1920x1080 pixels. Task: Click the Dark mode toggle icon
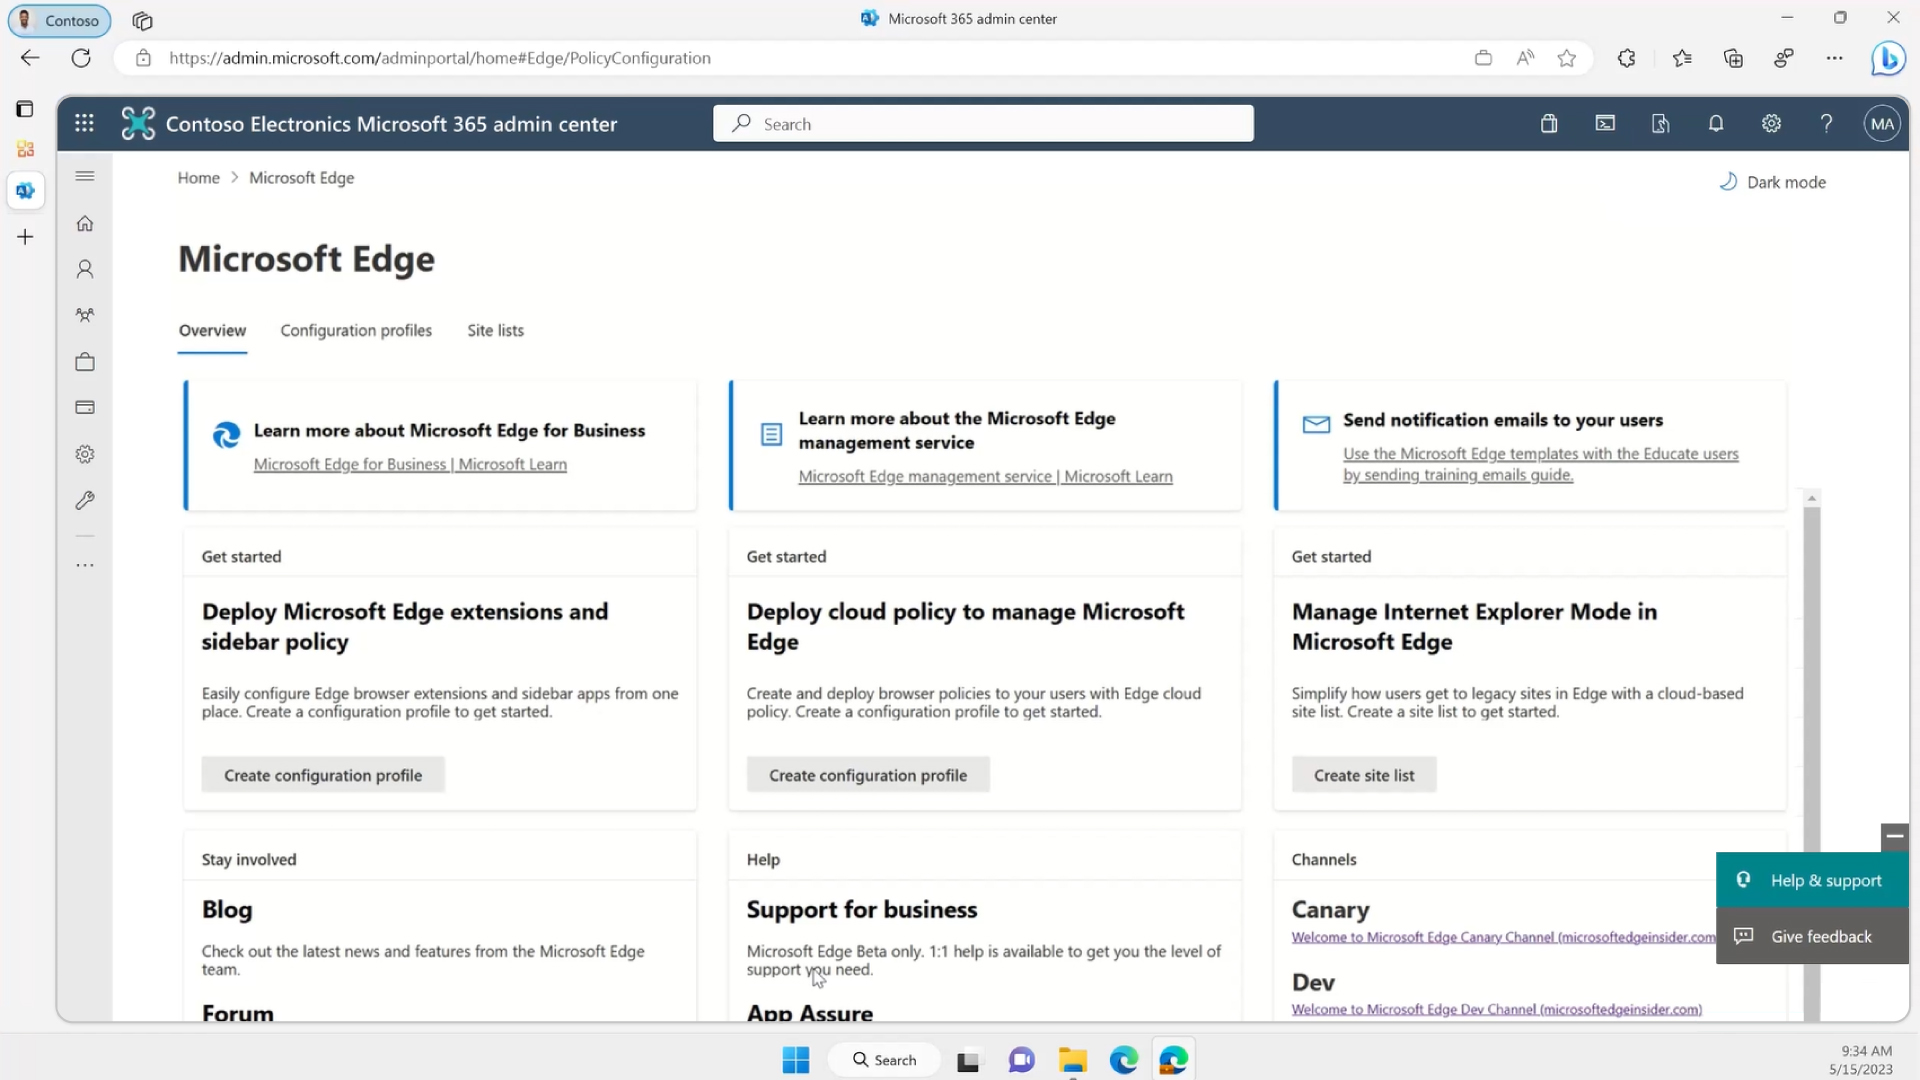click(1727, 182)
